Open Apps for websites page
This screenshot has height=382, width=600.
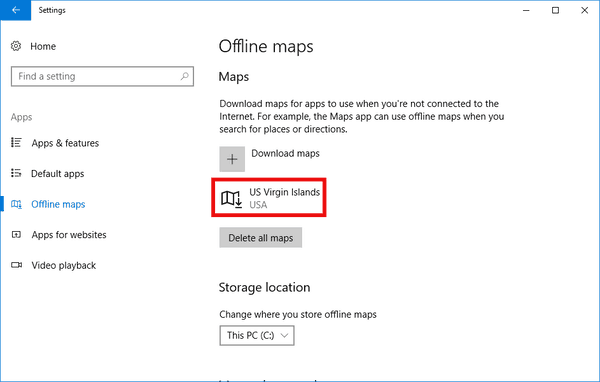click(69, 235)
